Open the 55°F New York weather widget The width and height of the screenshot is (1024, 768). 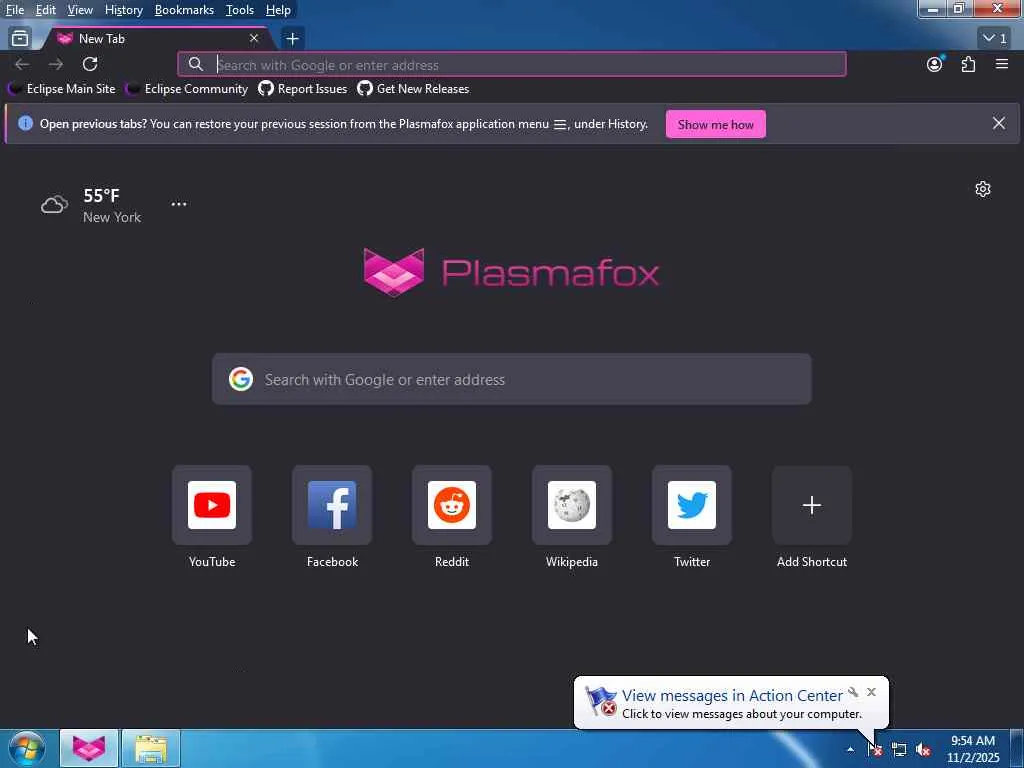91,205
